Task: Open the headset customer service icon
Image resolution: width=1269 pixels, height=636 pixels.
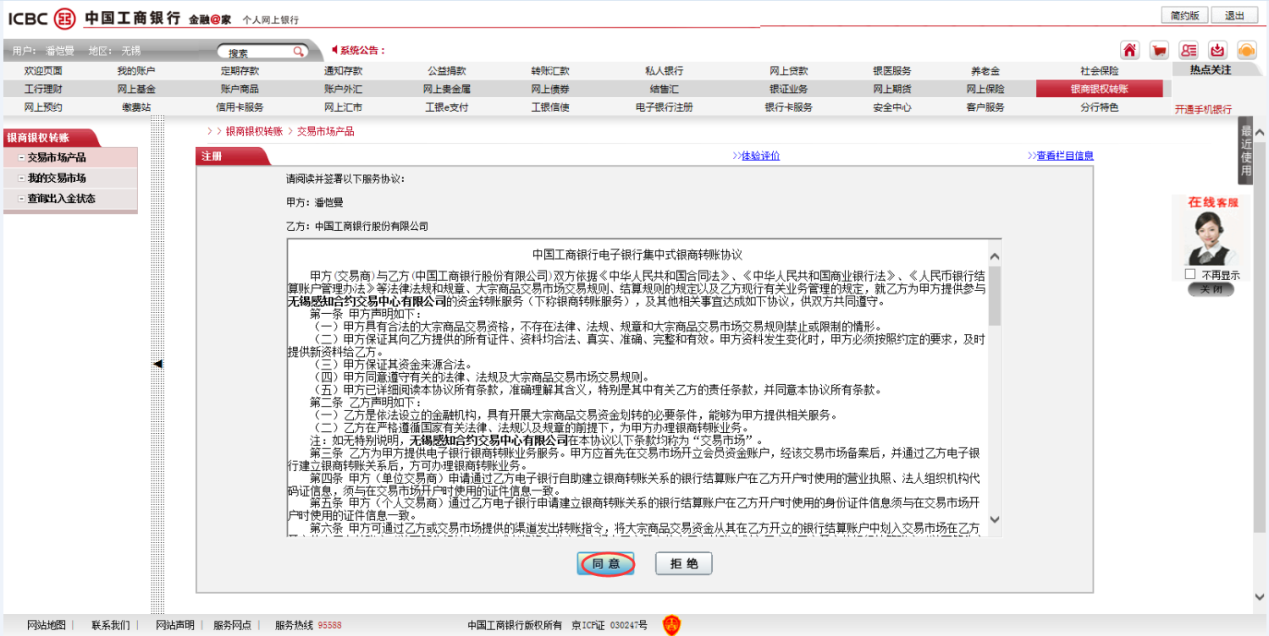Action: (x=1246, y=50)
